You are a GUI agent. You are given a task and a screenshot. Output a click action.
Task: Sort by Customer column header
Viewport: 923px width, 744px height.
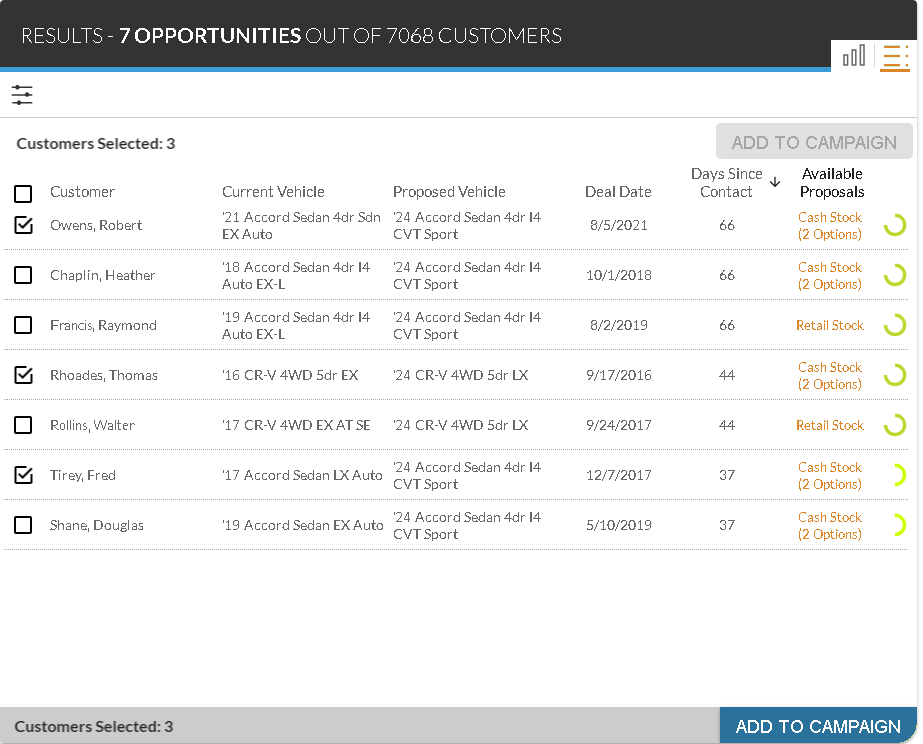click(x=82, y=192)
